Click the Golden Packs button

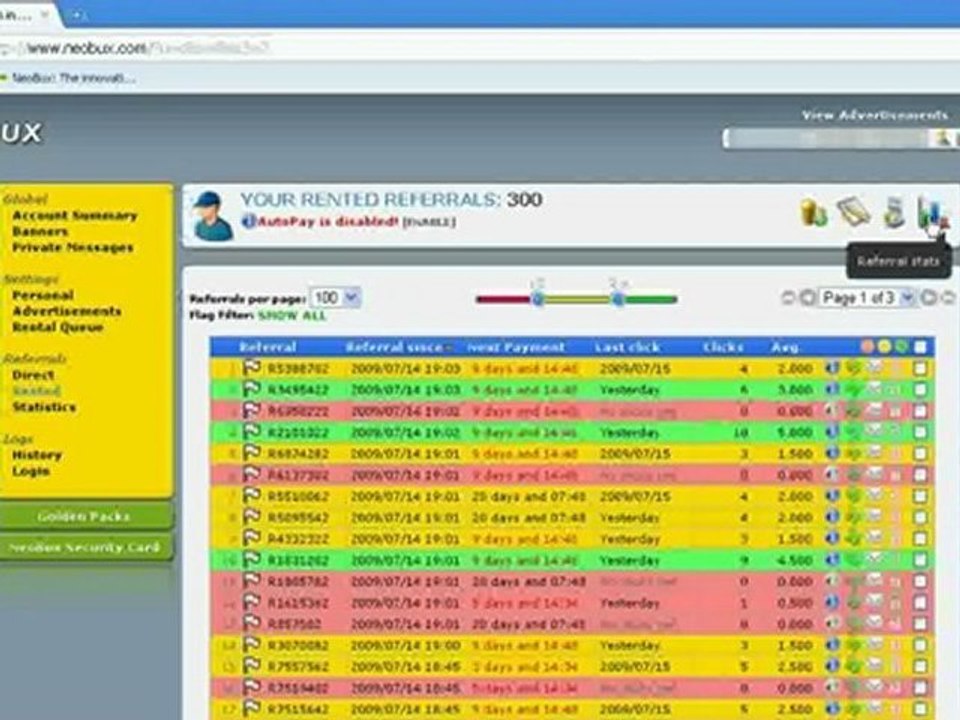[86, 516]
